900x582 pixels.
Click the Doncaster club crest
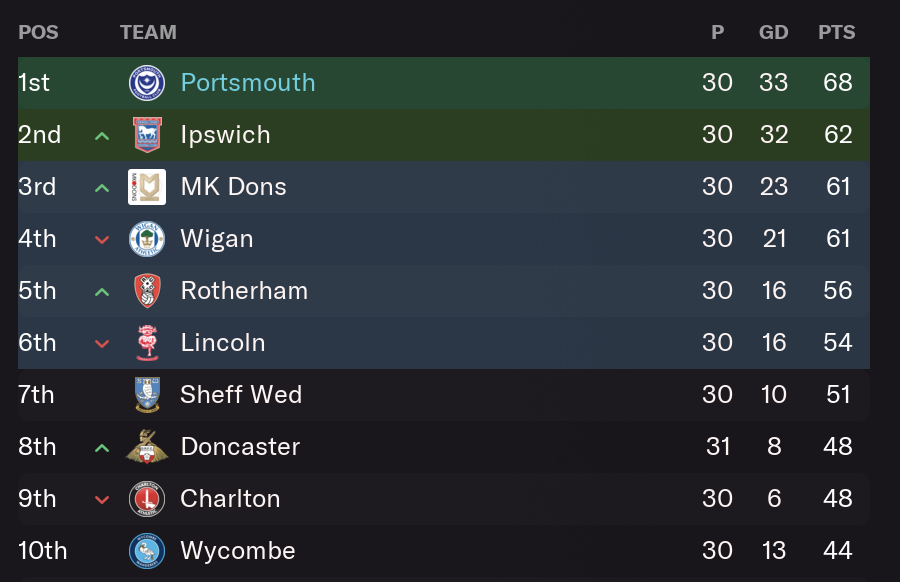147,447
